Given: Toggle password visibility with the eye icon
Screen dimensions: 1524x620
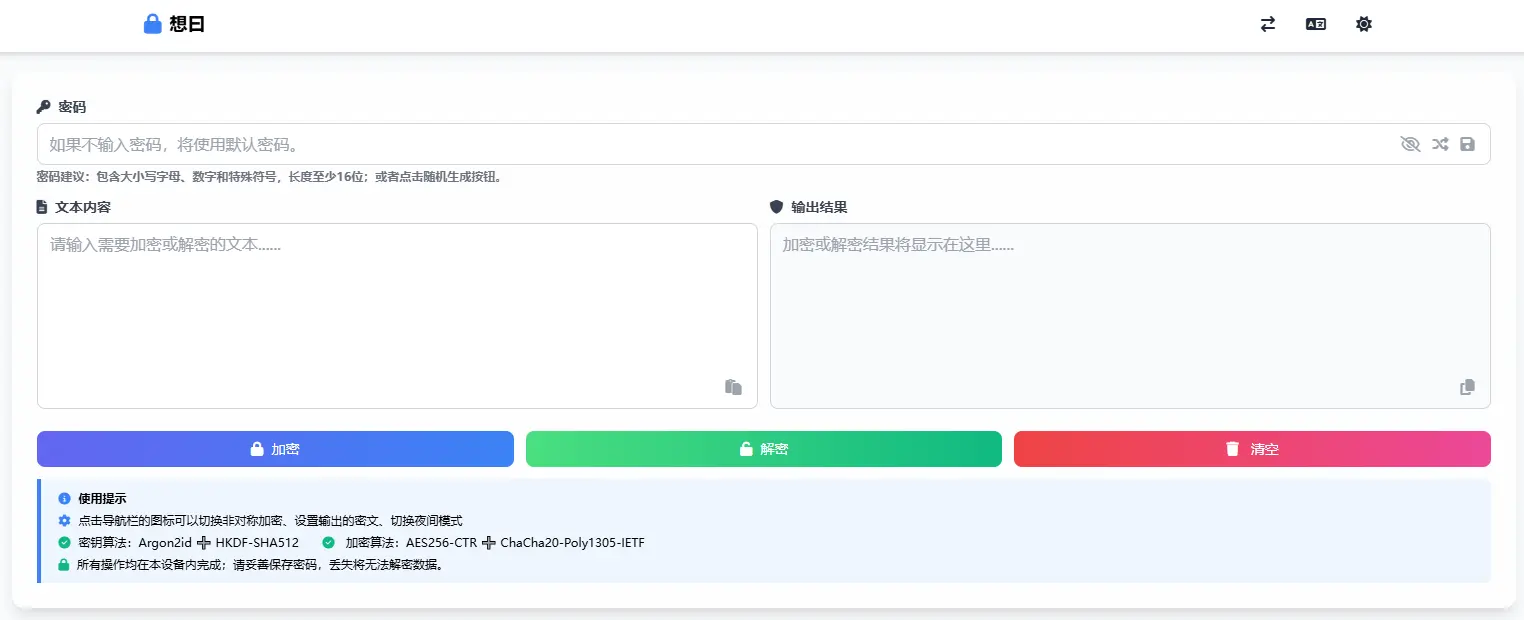Looking at the screenshot, I should pos(1410,144).
